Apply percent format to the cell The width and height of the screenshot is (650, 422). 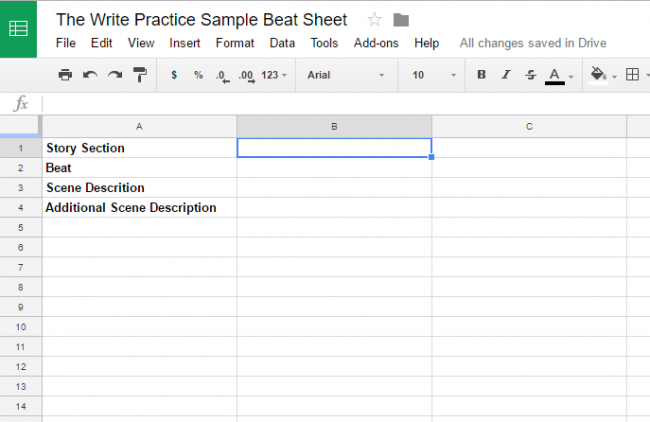click(198, 75)
